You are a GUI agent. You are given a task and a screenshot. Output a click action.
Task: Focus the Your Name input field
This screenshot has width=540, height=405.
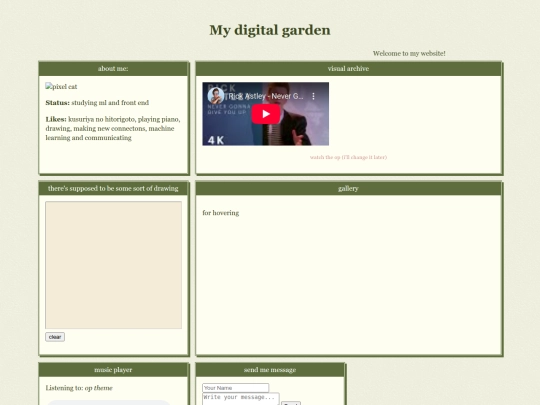pos(236,388)
